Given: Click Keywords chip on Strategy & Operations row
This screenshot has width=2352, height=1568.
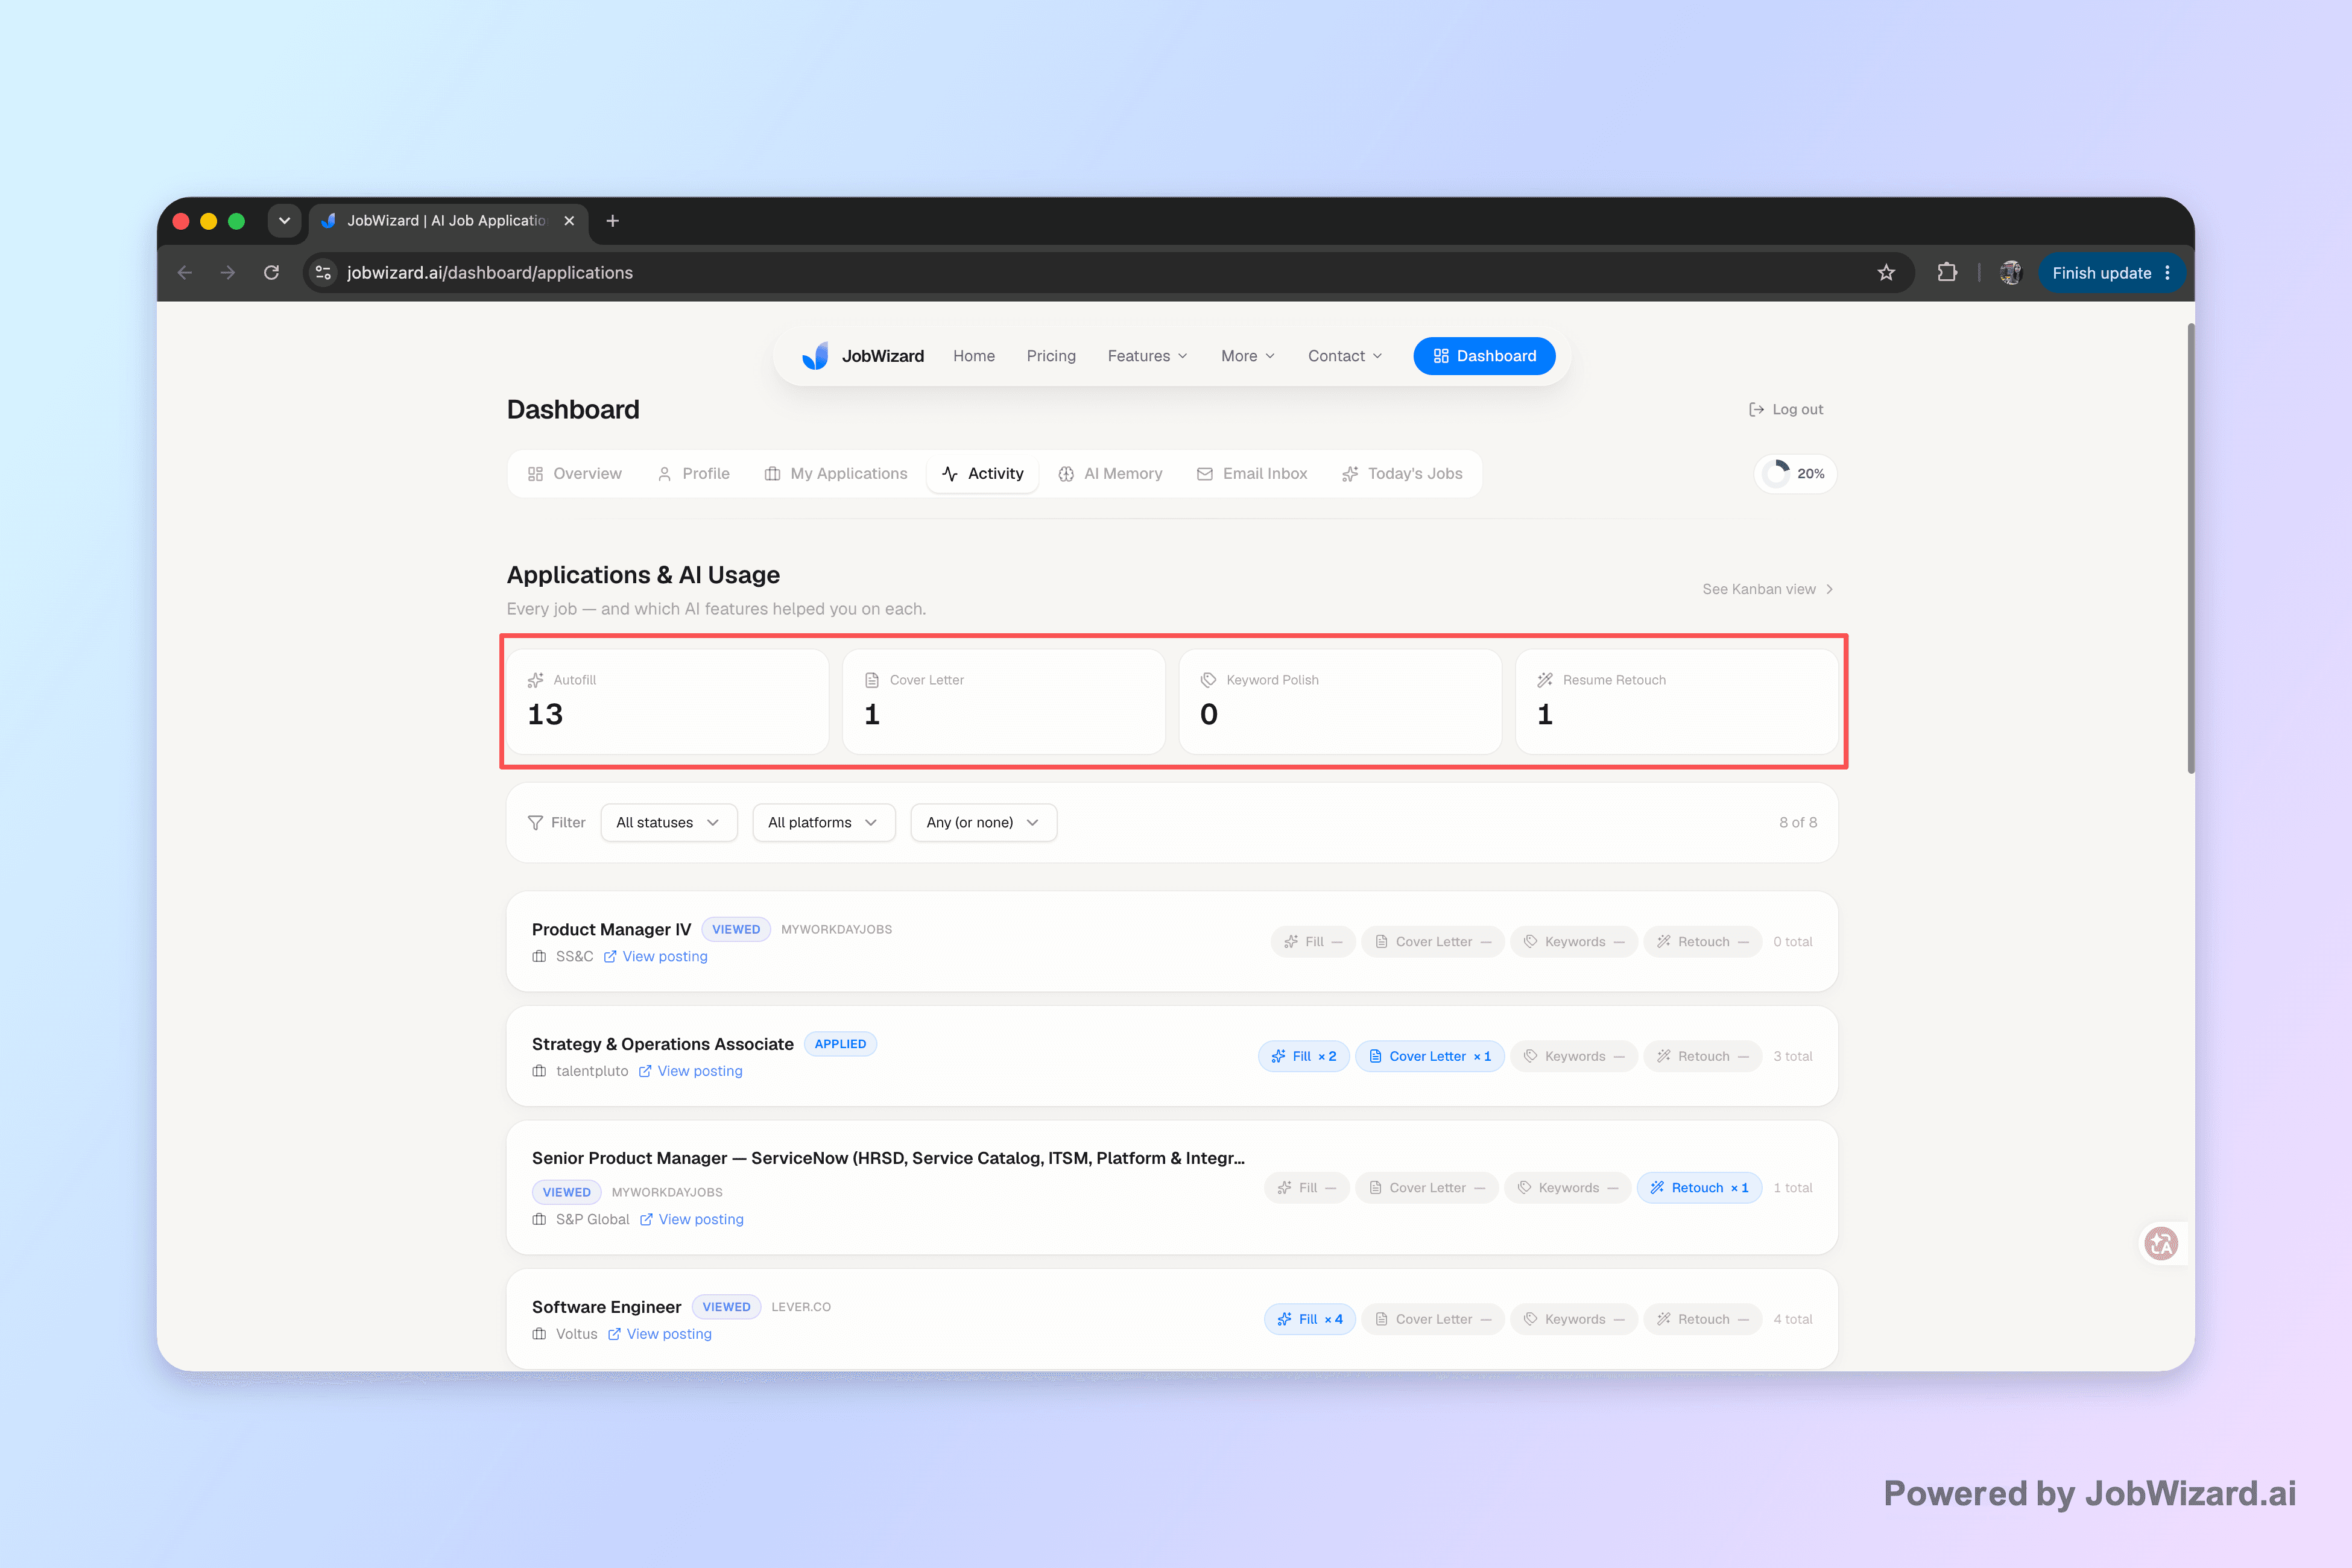Looking at the screenshot, I should (1574, 1057).
